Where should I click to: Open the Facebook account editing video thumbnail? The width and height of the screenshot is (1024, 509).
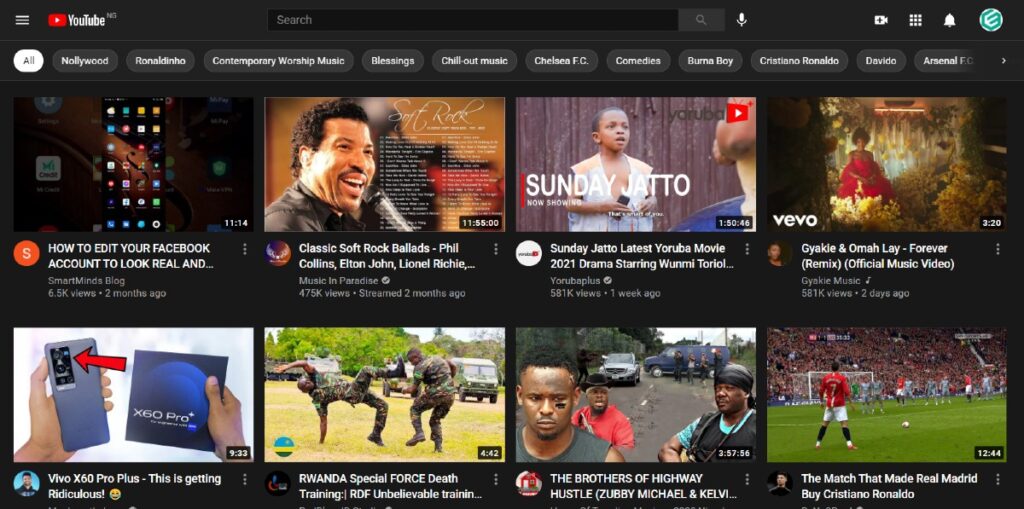134,165
